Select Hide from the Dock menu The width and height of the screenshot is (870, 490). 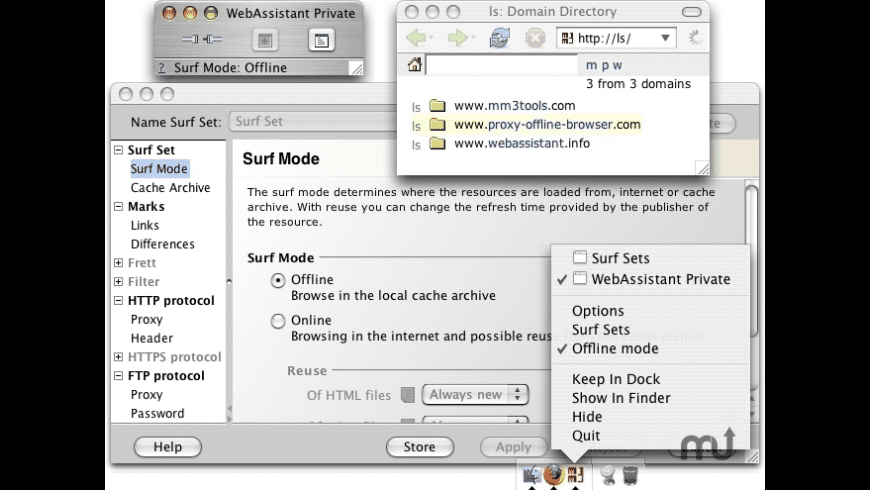[x=587, y=417]
